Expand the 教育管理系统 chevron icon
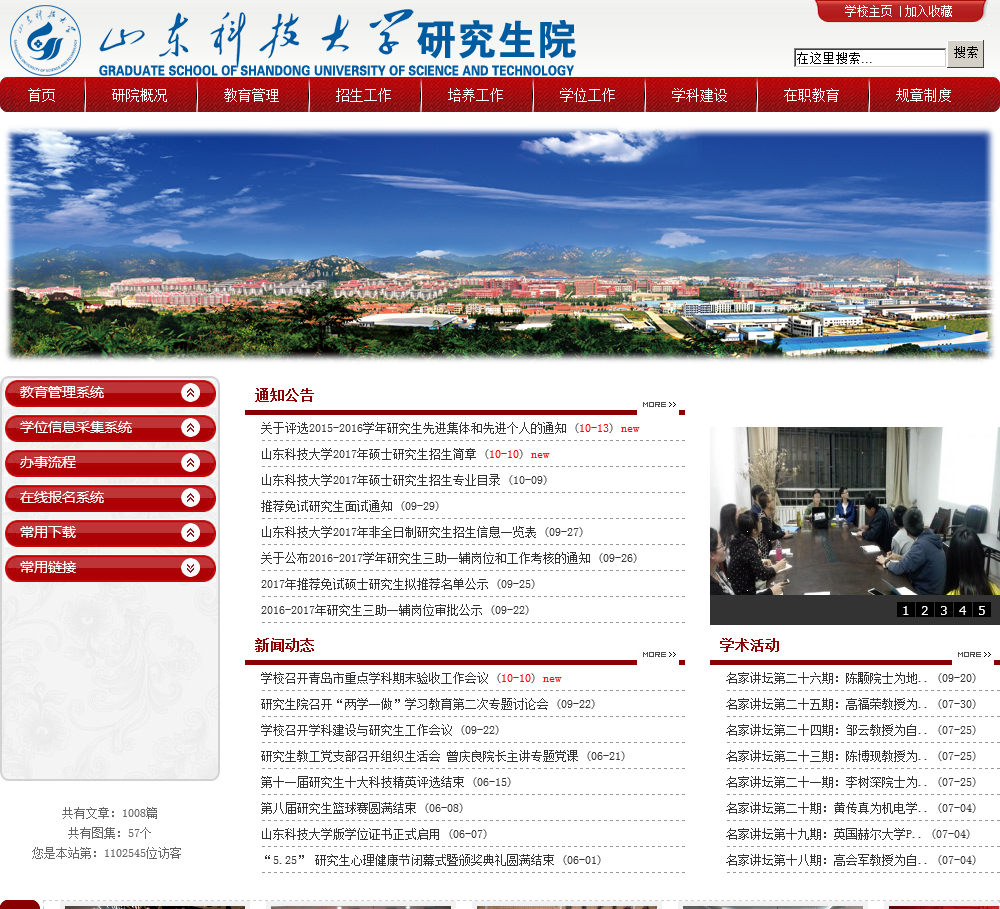The image size is (1000, 909). 190,393
